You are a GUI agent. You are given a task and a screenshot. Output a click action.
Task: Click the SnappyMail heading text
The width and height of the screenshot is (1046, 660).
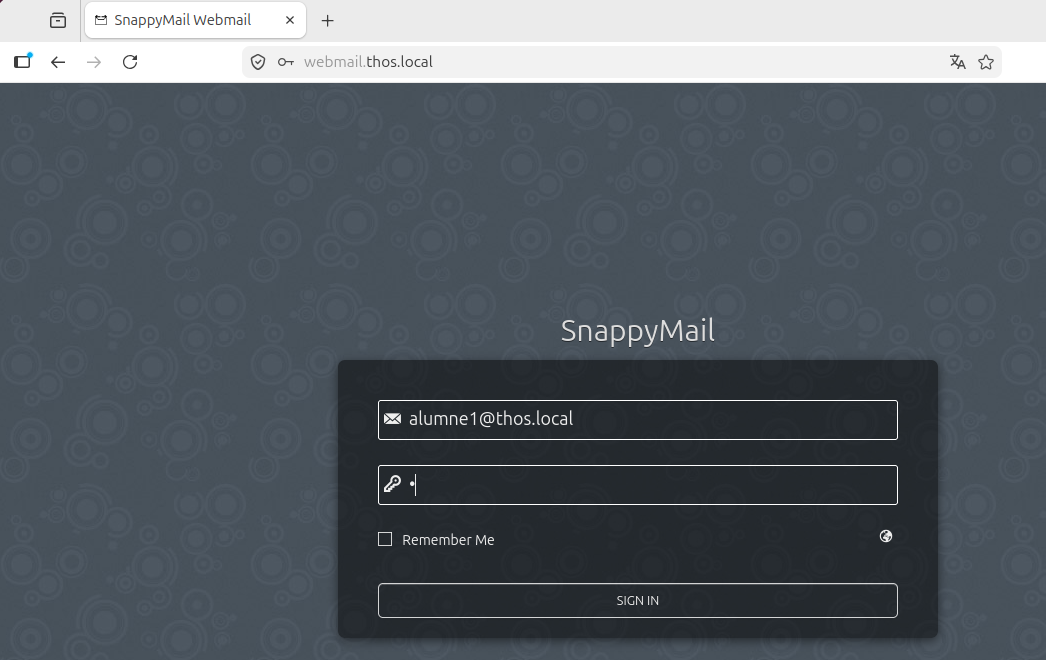[637, 331]
